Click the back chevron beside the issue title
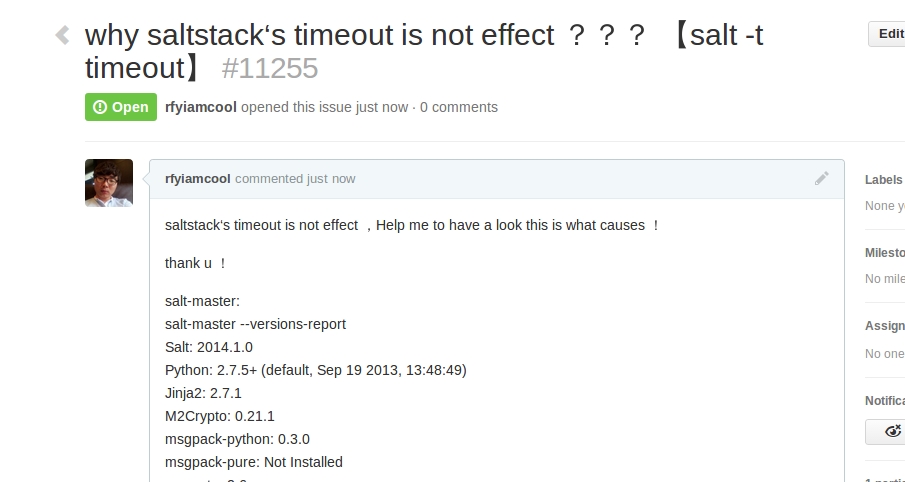 [x=62, y=36]
